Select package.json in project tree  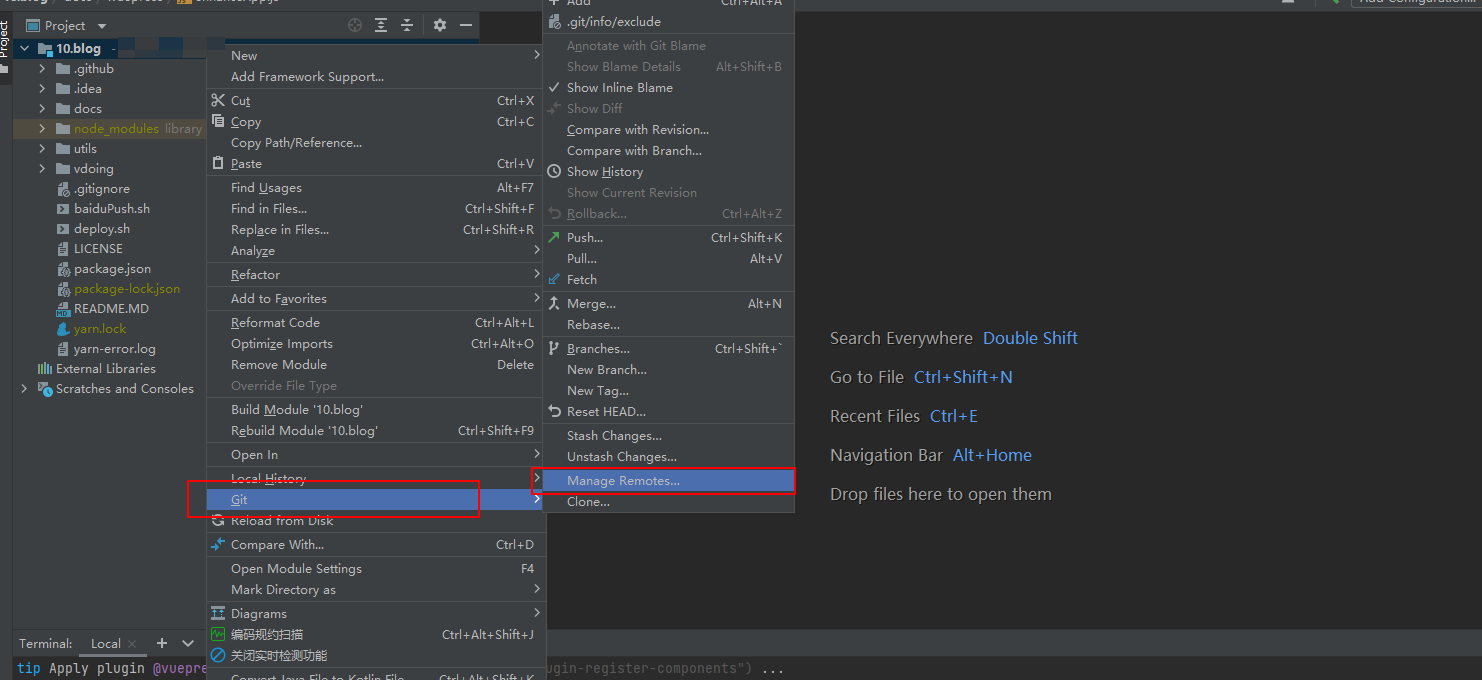pos(112,269)
